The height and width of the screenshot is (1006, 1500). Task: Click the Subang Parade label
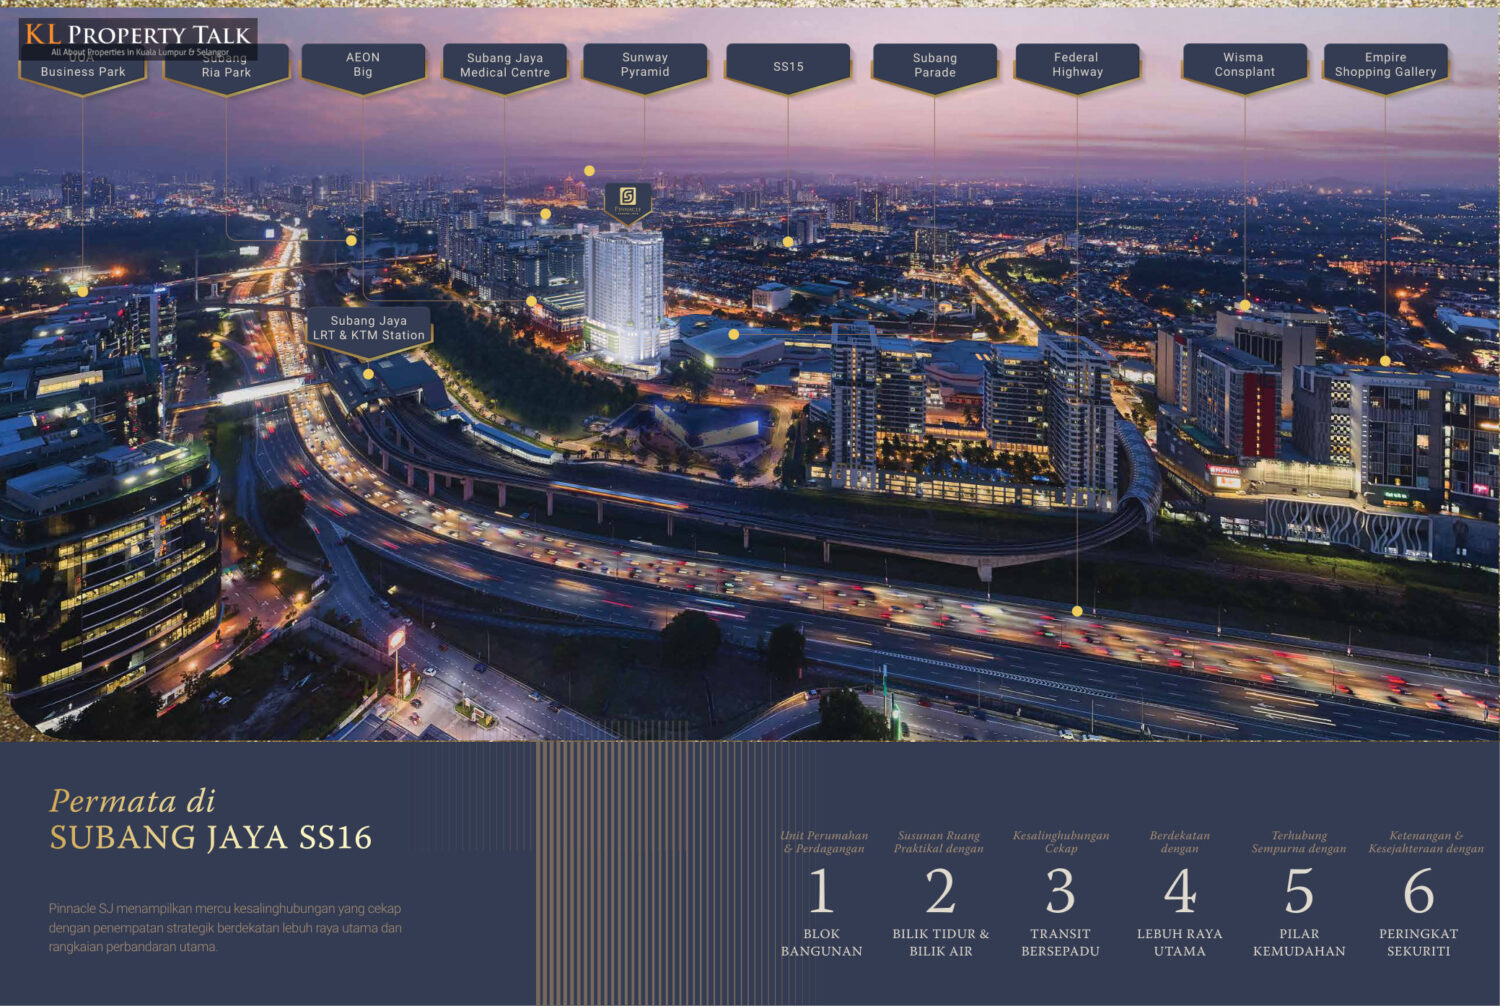click(x=934, y=65)
